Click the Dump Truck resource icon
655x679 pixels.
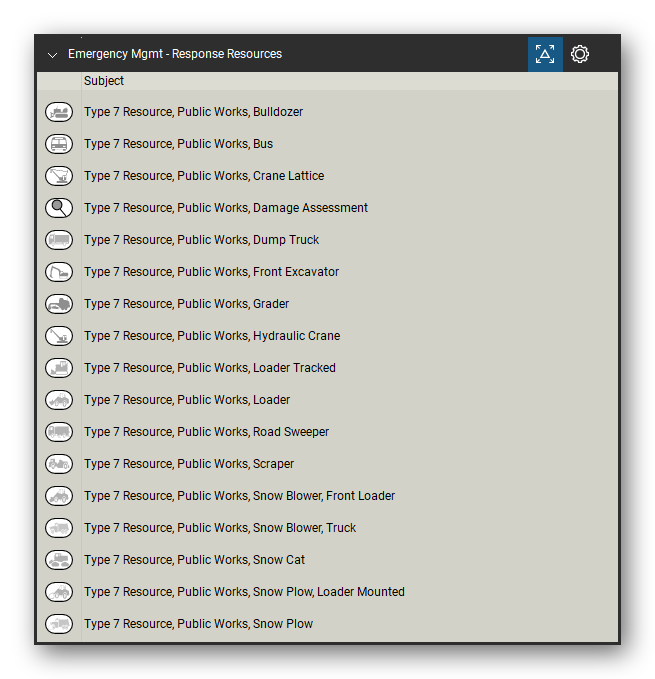pyautogui.click(x=59, y=240)
